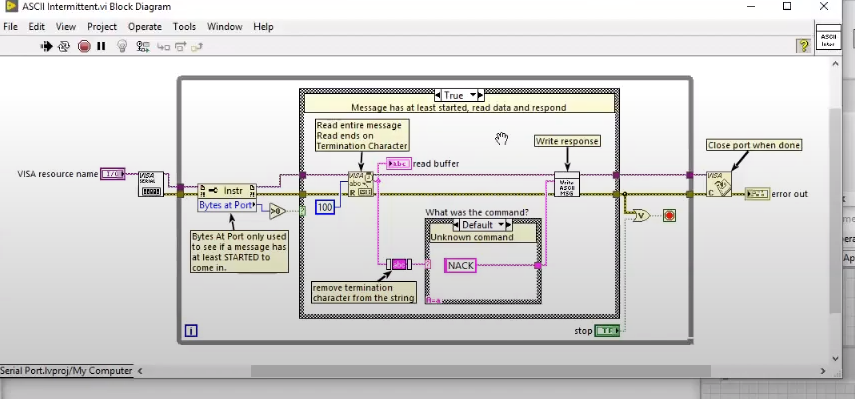This screenshot has height=399, width=855.
Task: Click the Close port when done comment
Action: tap(754, 145)
